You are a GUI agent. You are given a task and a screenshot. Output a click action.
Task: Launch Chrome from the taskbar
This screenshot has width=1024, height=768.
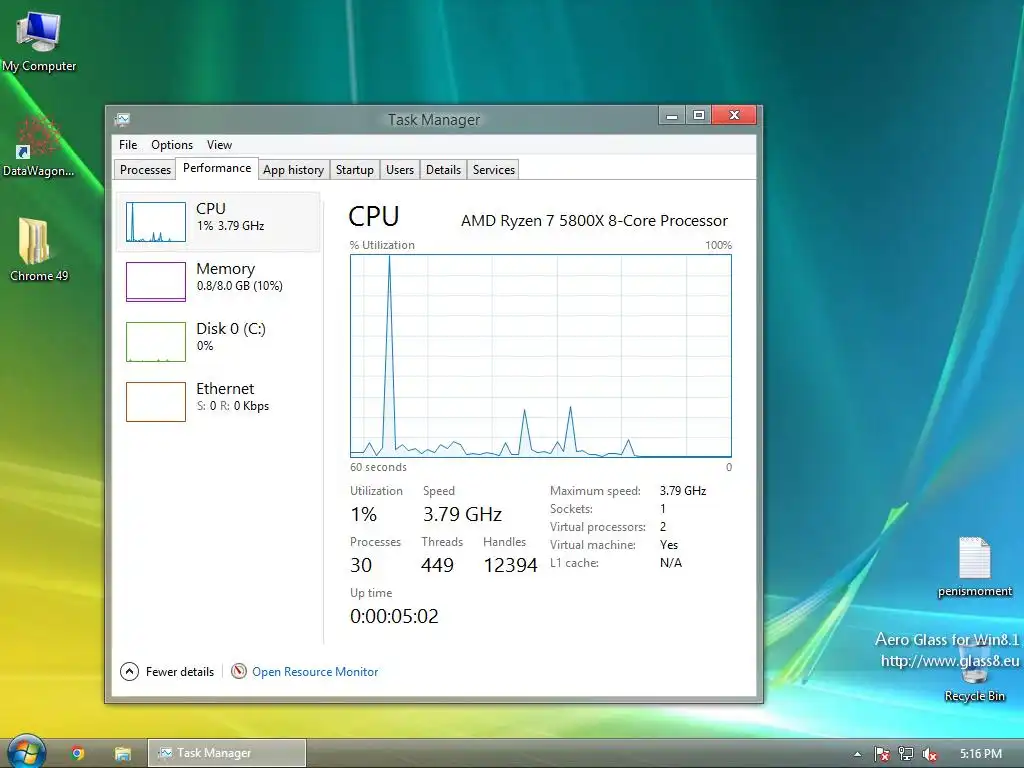click(x=78, y=753)
